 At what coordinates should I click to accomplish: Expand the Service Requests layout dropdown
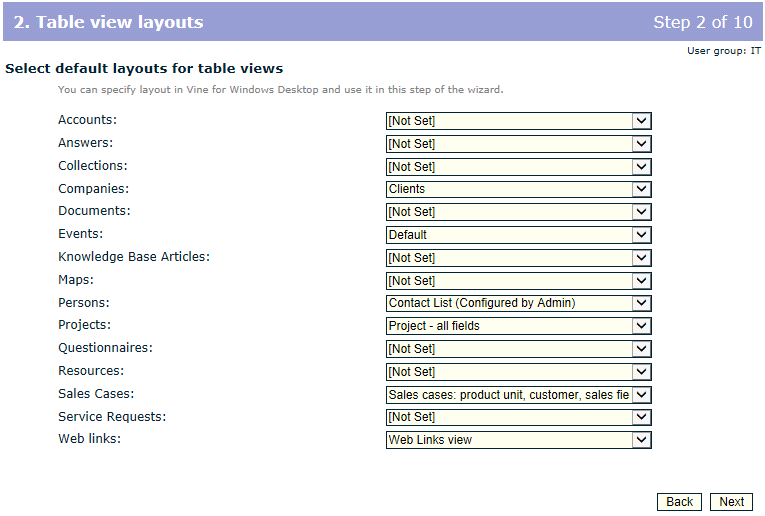pyautogui.click(x=519, y=417)
